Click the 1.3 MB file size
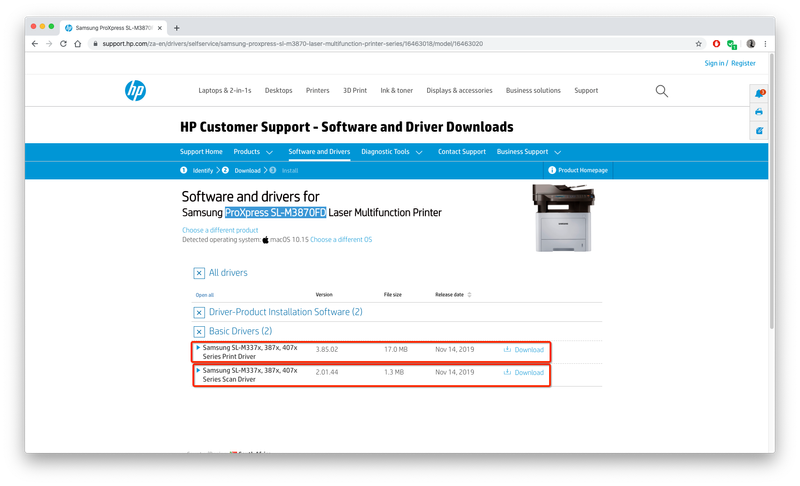Image resolution: width=800 pixels, height=486 pixels. [394, 372]
